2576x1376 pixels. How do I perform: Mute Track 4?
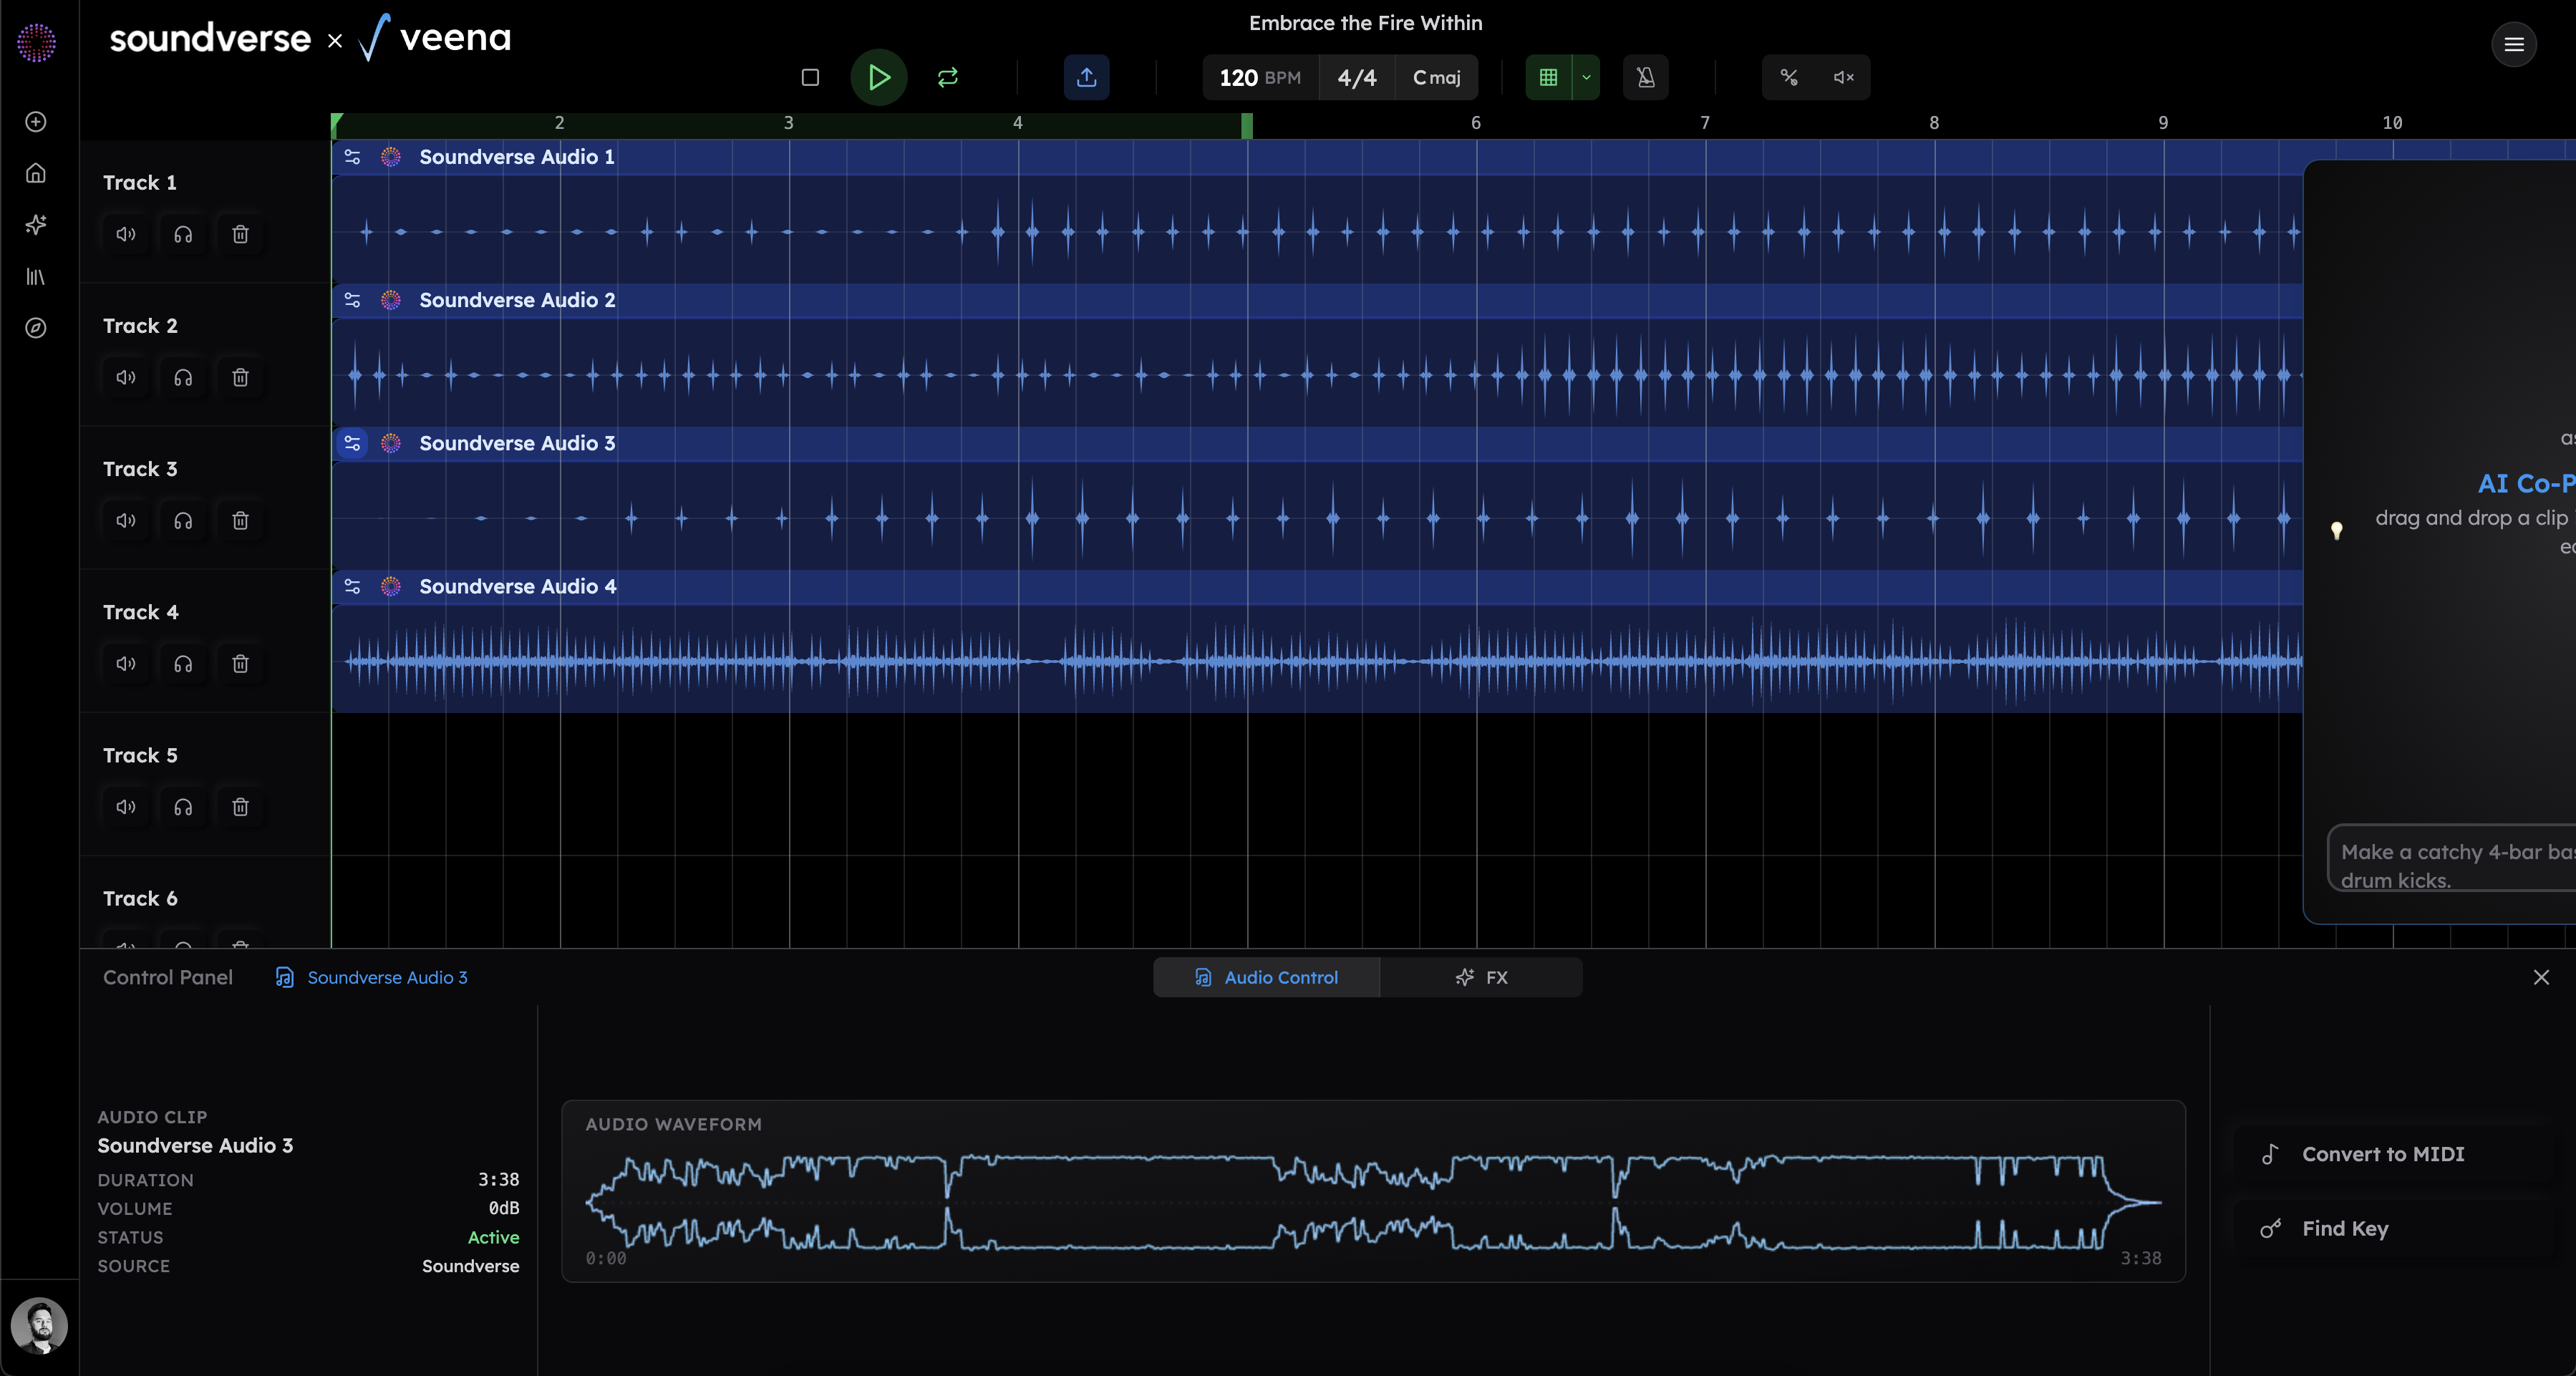point(126,663)
